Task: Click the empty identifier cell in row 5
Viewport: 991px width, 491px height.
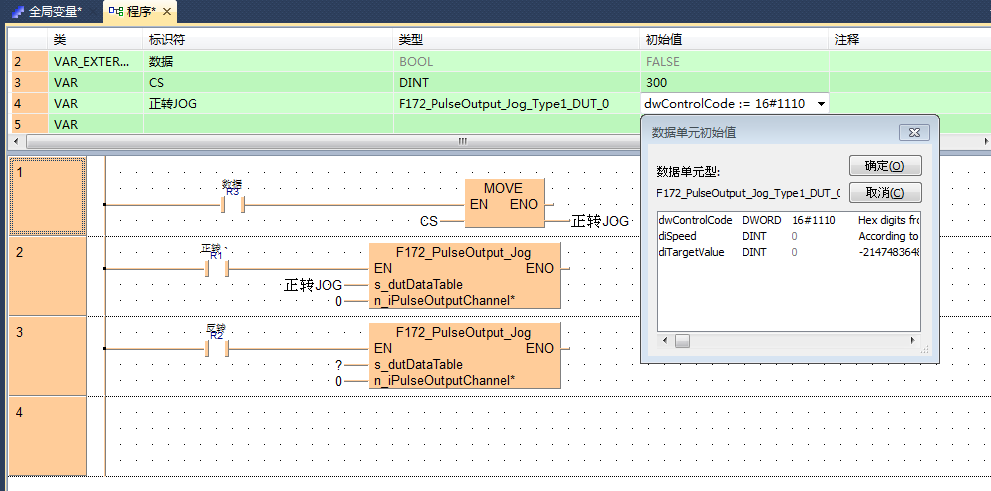Action: click(x=267, y=125)
